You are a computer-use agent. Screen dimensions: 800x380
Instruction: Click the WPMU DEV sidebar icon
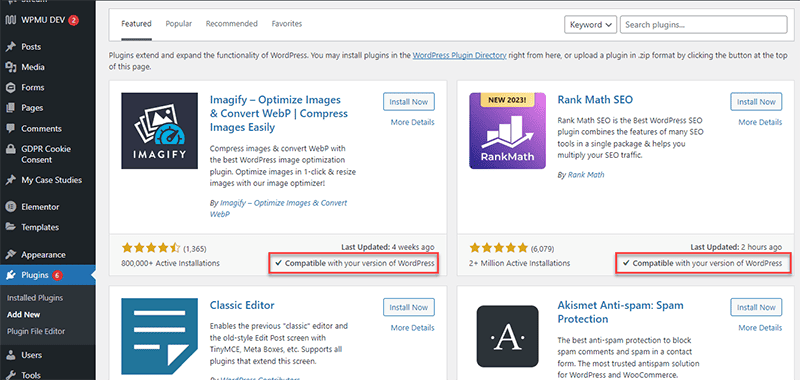pyautogui.click(x=10, y=20)
